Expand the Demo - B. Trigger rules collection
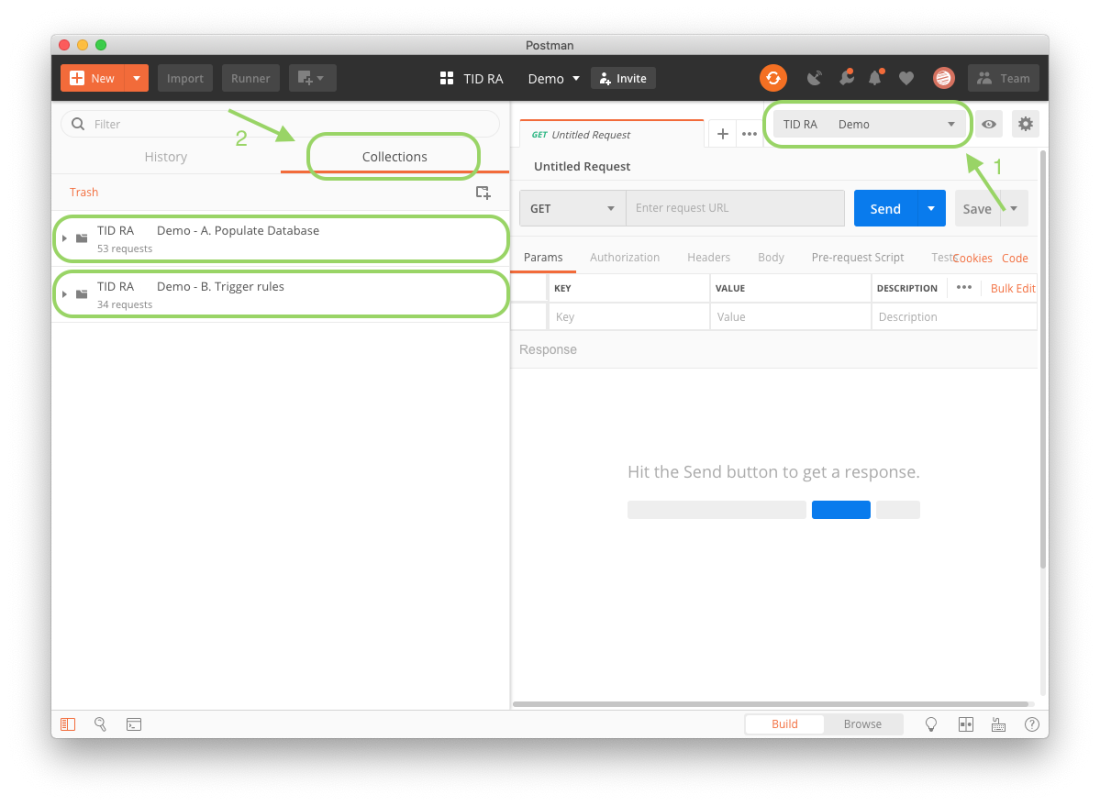Image resolution: width=1100 pixels, height=806 pixels. [x=65, y=295]
